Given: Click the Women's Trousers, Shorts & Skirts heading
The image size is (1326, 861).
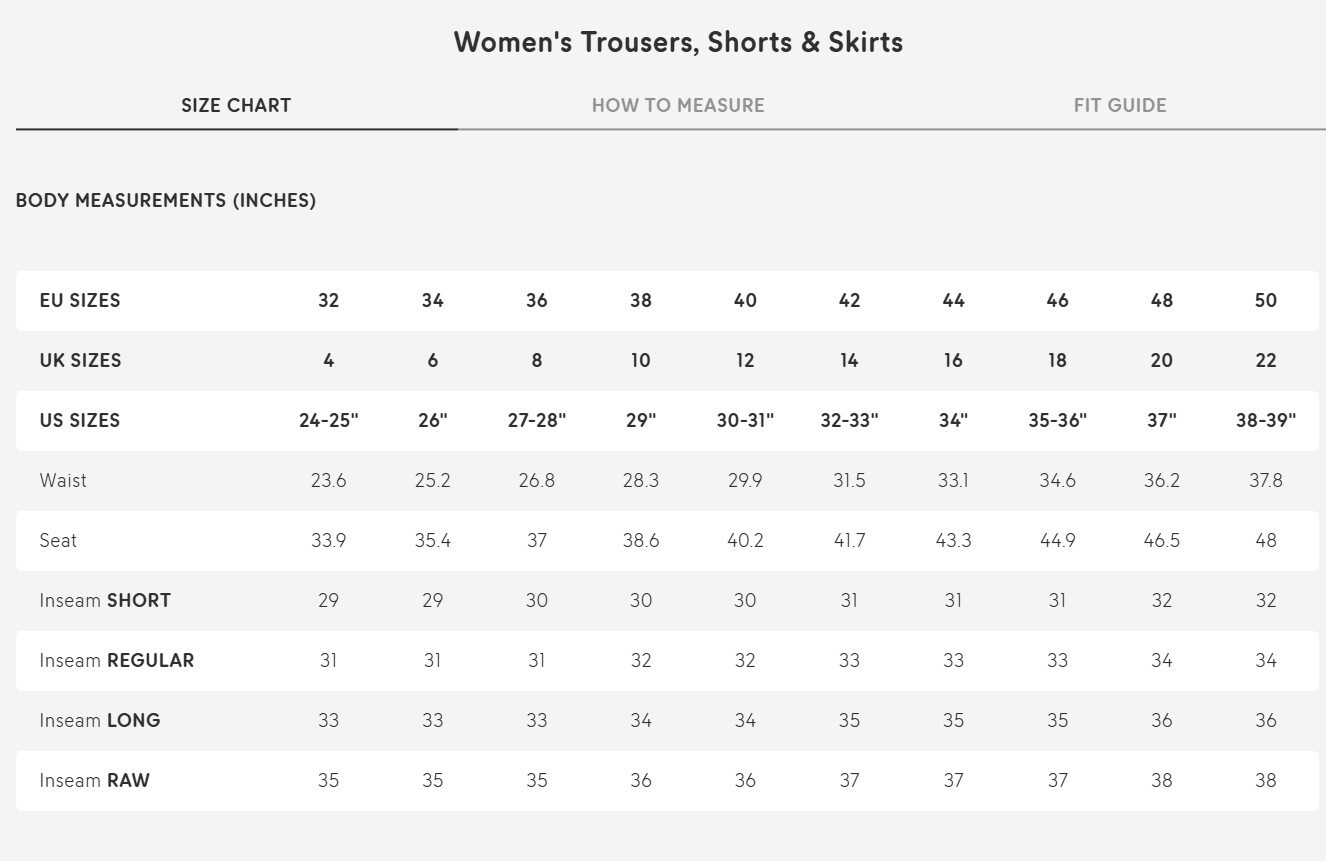Looking at the screenshot, I should (678, 42).
